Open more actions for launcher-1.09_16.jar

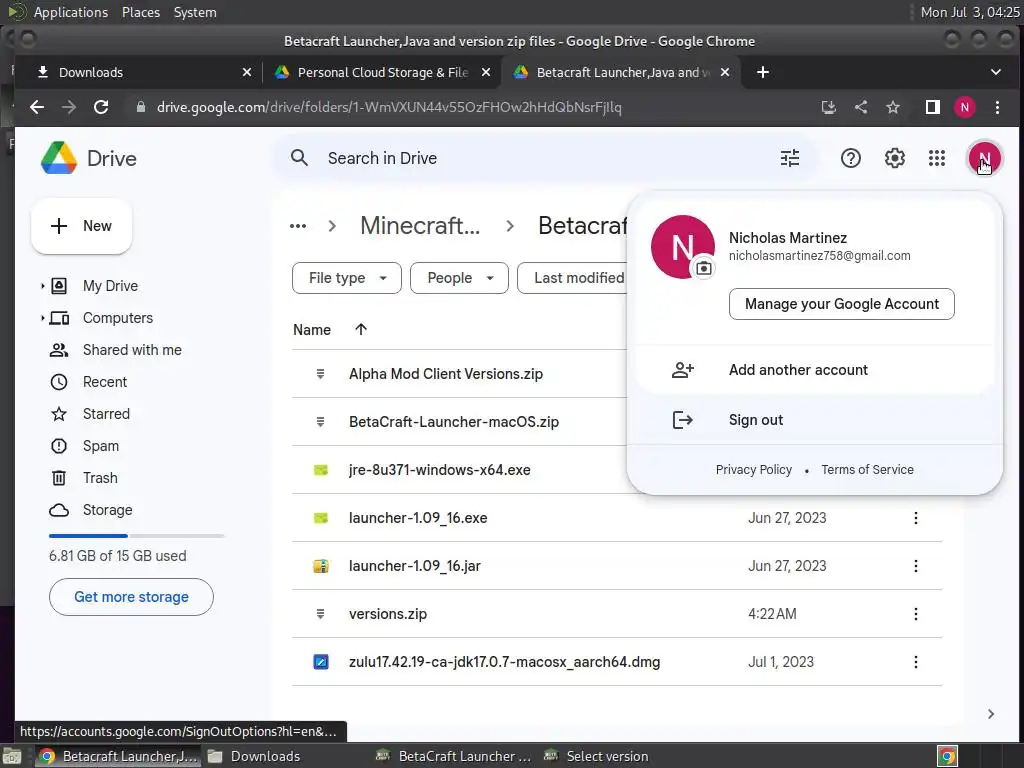[x=916, y=566]
